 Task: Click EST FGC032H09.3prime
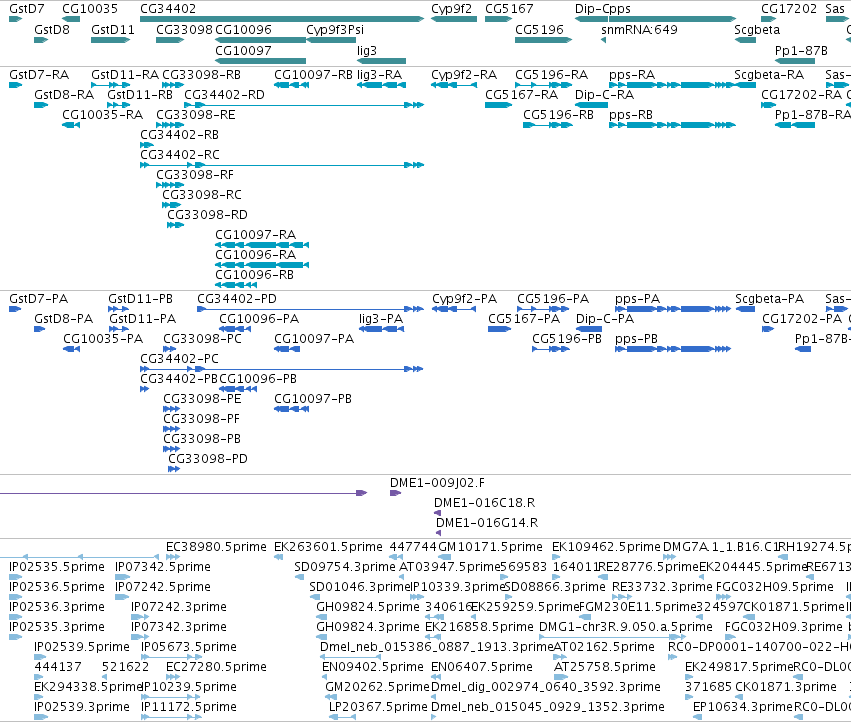(x=783, y=626)
